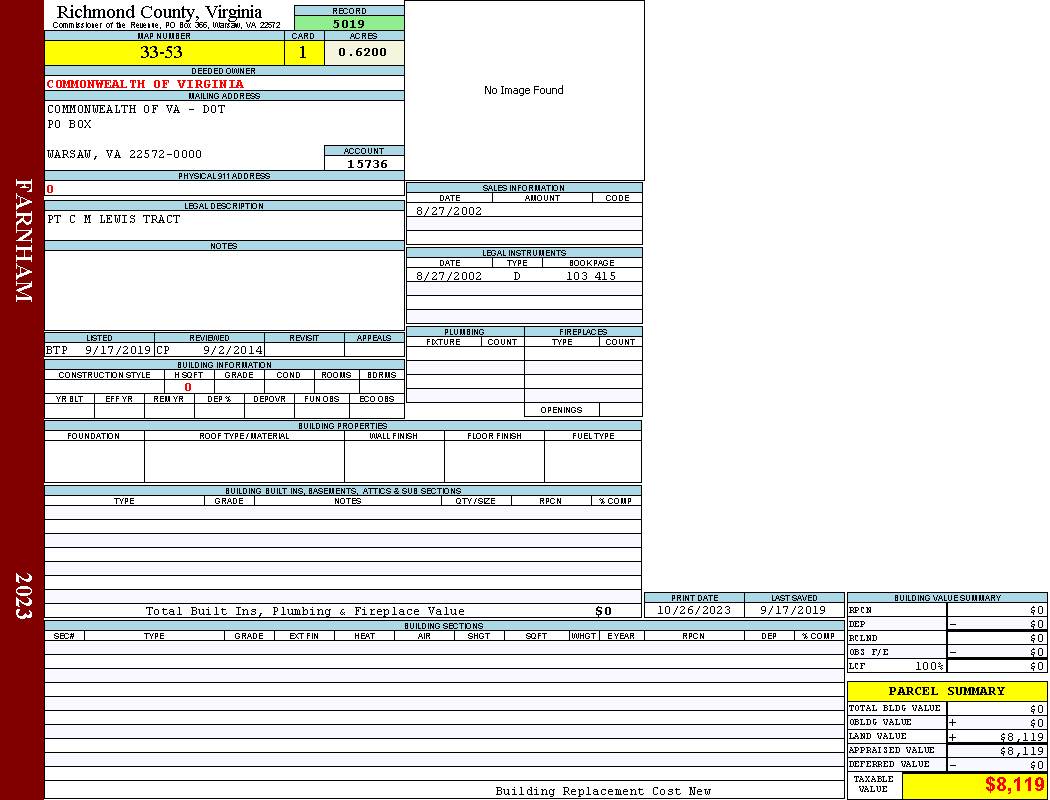Click the record number 5019 field
Screen dimensions: 1050x800
click(349, 24)
